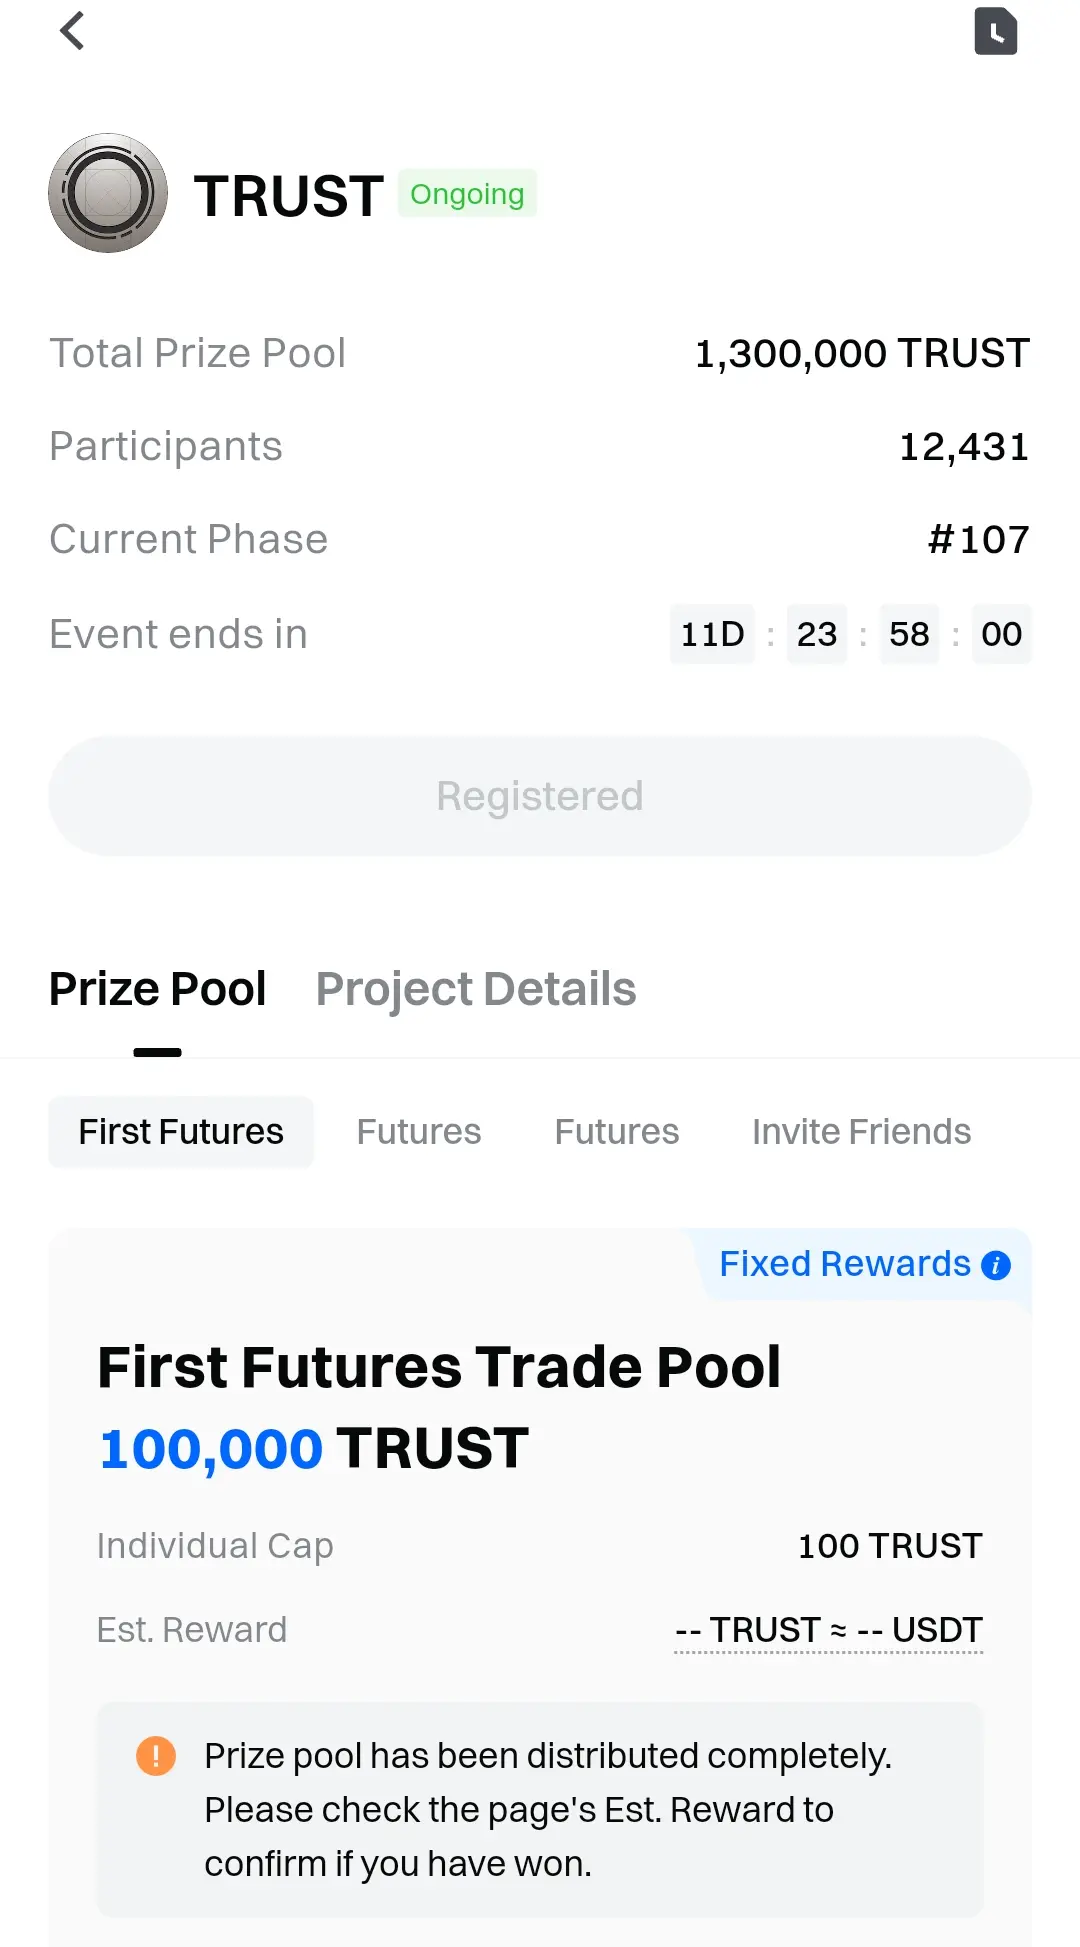Screen dimensions: 1080x1947
Task: Tap the orange warning exclamation icon
Action: coord(156,1756)
